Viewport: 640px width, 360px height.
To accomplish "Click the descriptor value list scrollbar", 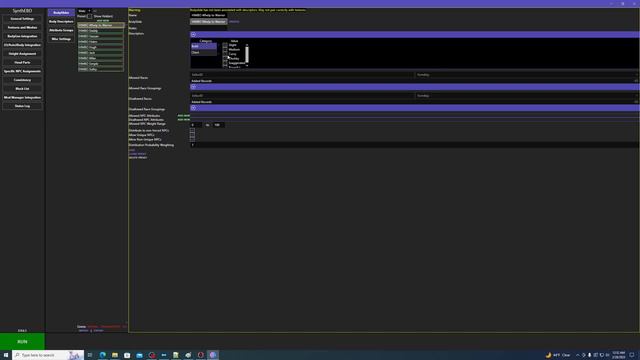I will (x=247, y=54).
